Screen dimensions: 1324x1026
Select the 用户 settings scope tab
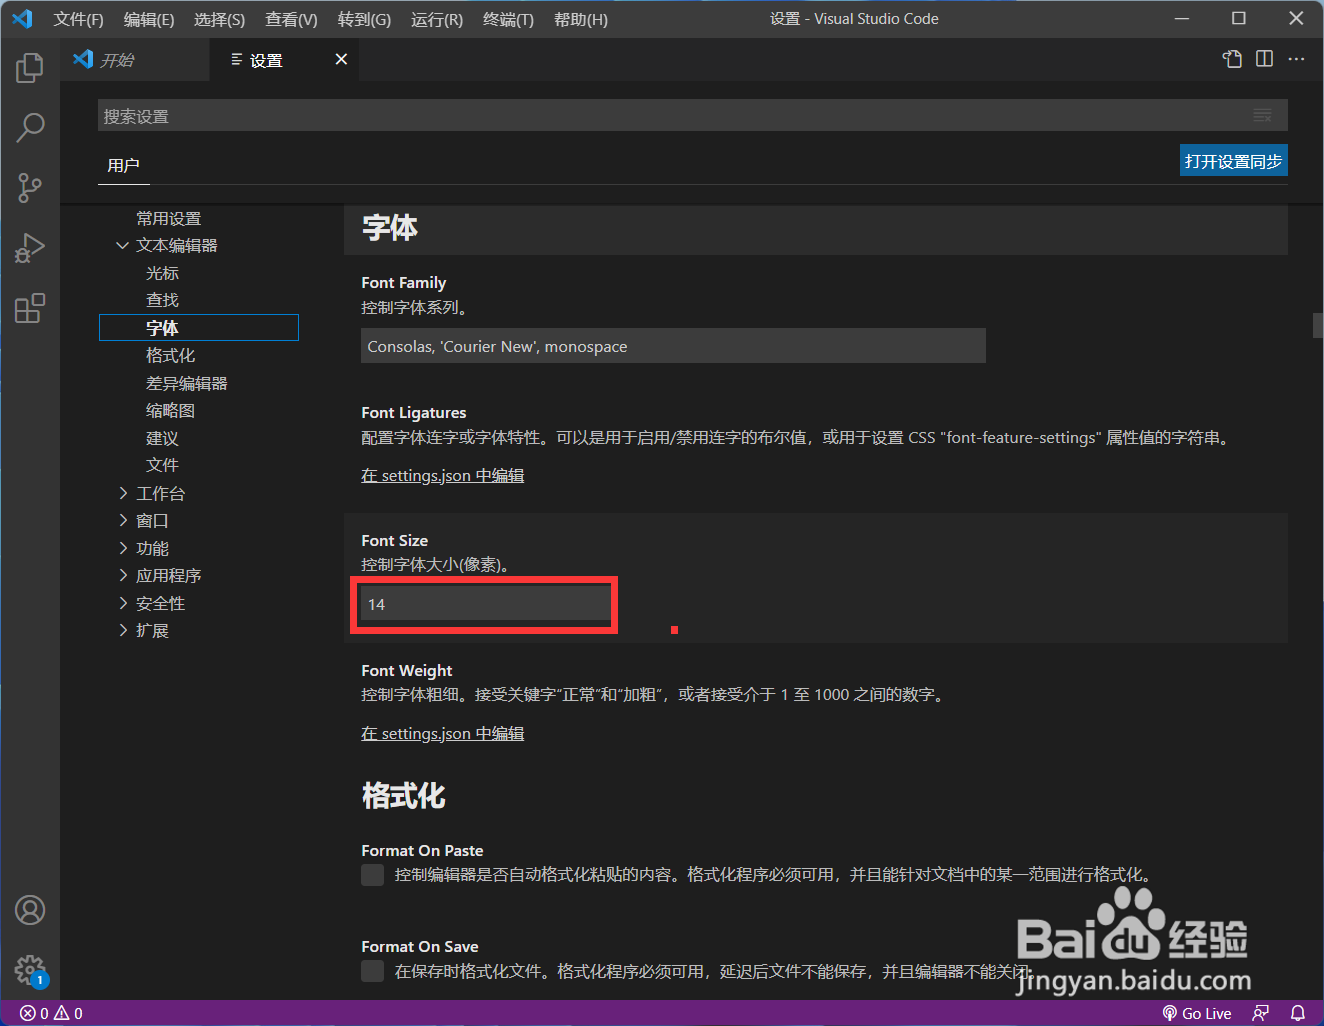(123, 165)
